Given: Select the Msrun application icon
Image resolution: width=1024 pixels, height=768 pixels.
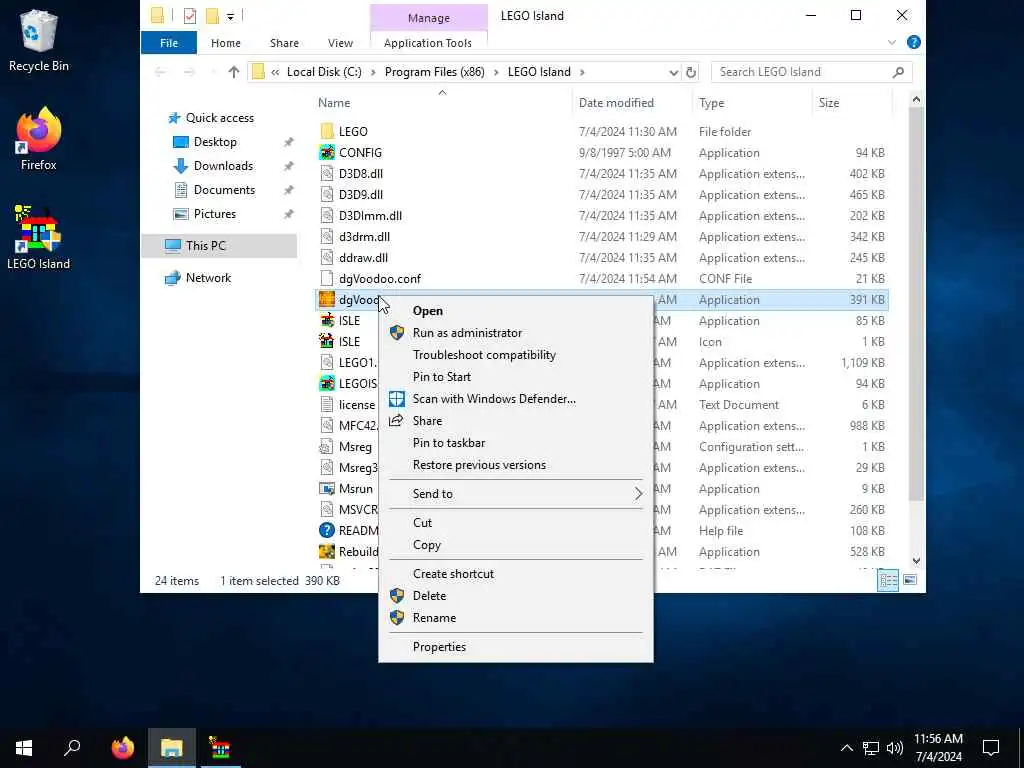Looking at the screenshot, I should (x=327, y=488).
